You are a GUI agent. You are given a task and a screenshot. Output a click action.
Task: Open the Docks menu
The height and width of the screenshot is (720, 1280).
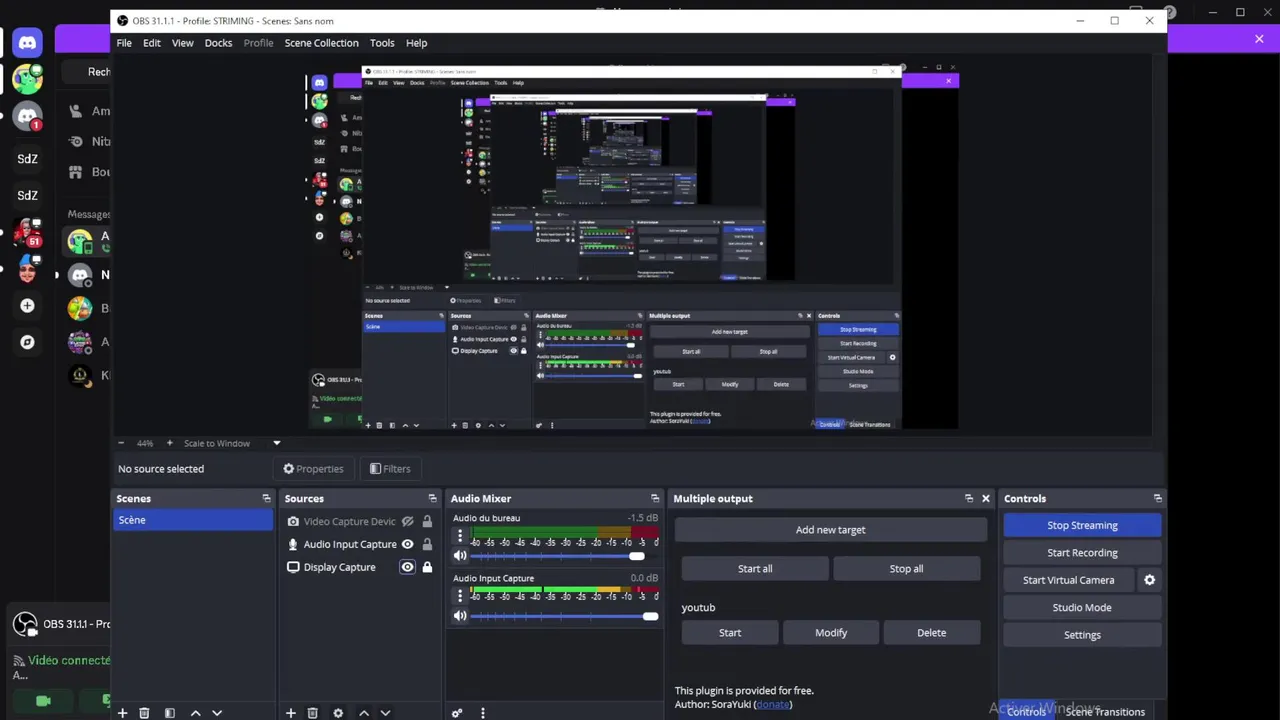[218, 43]
